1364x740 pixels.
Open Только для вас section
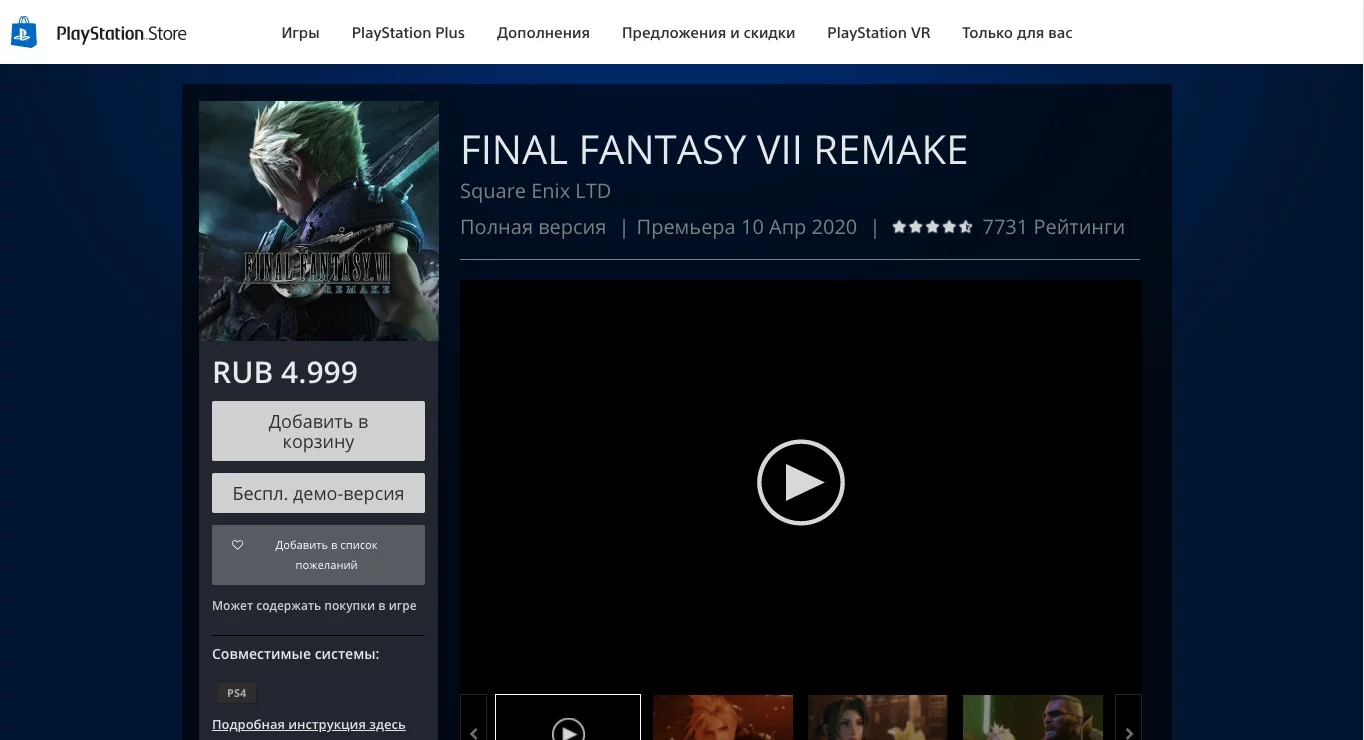(1017, 33)
